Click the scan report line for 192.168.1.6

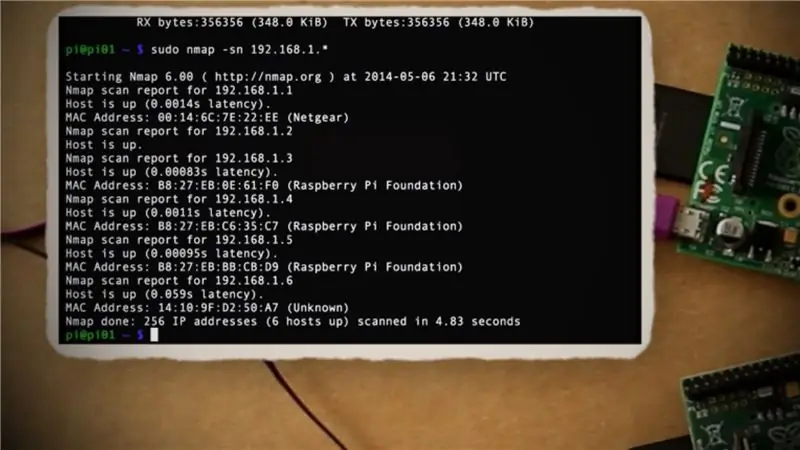pyautogui.click(x=179, y=281)
